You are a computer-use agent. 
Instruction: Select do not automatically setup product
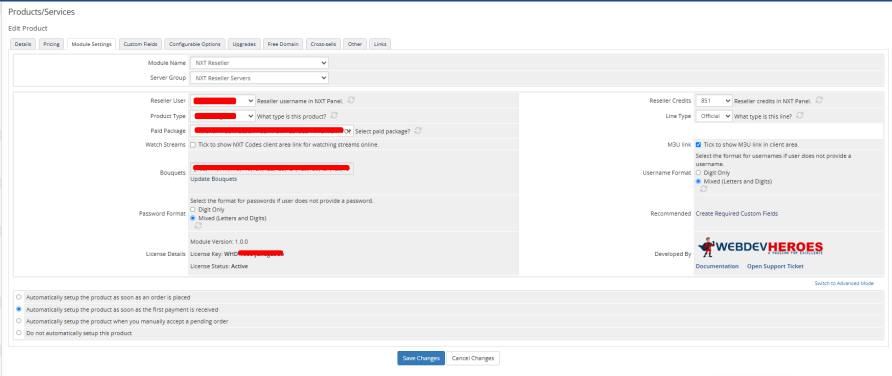(x=19, y=333)
